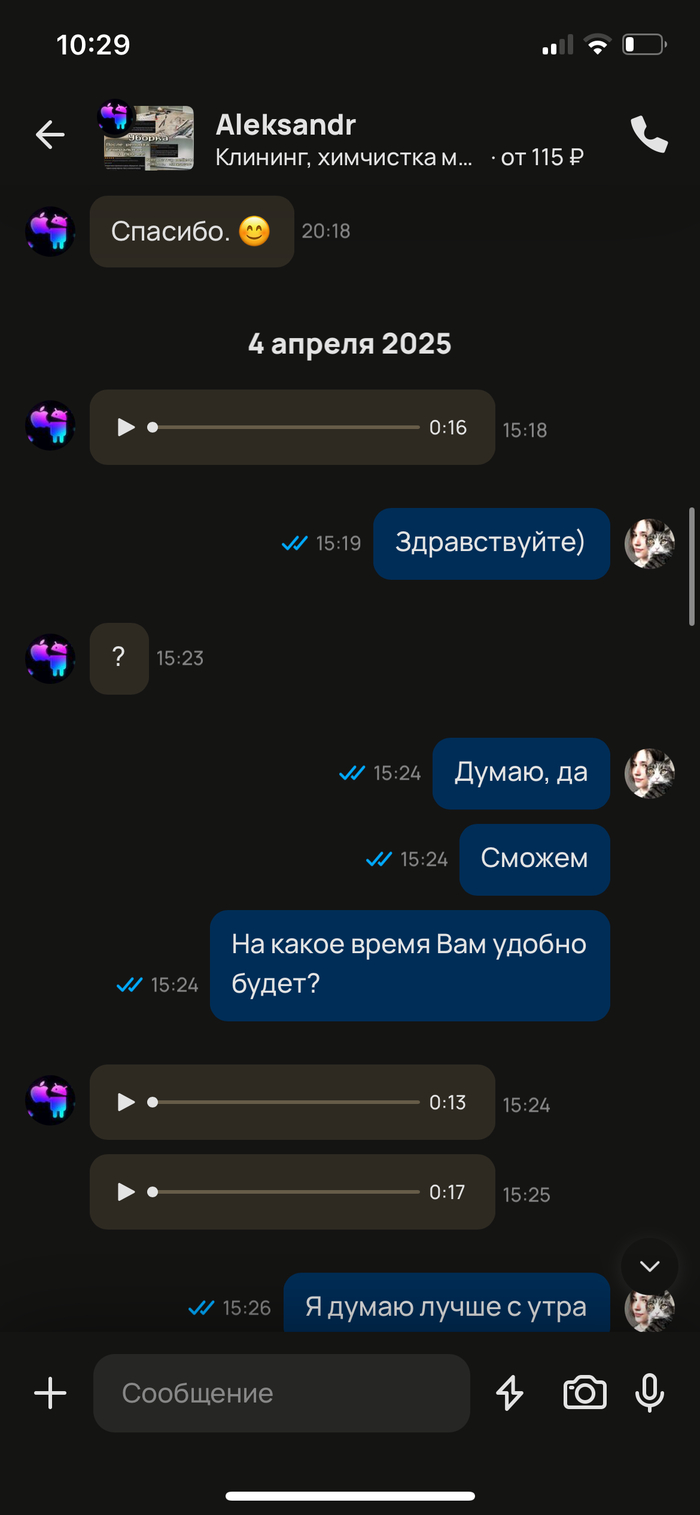Tap the lightning quick replies icon
Image resolution: width=700 pixels, height=1515 pixels.
click(x=510, y=1392)
